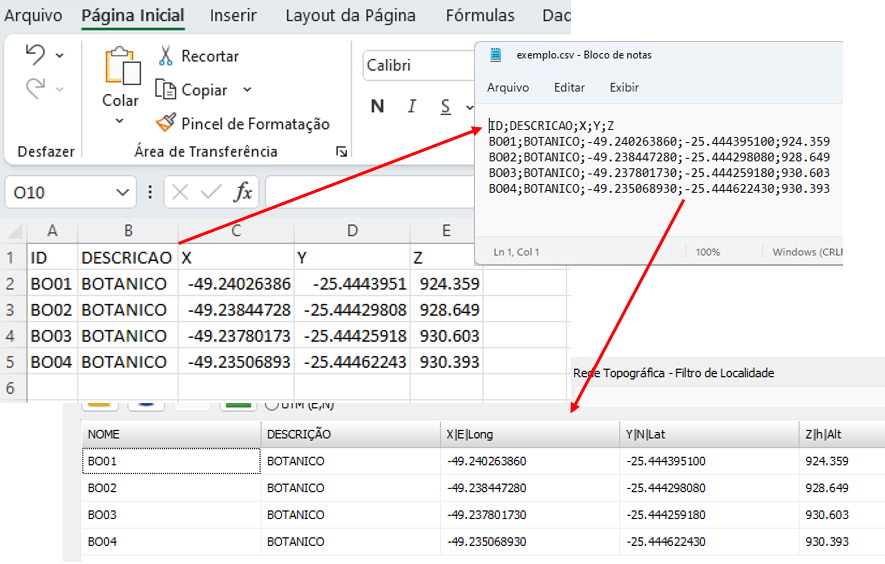The height and width of the screenshot is (564, 885).
Task: Click the formula bar cancel X icon
Action: point(180,193)
